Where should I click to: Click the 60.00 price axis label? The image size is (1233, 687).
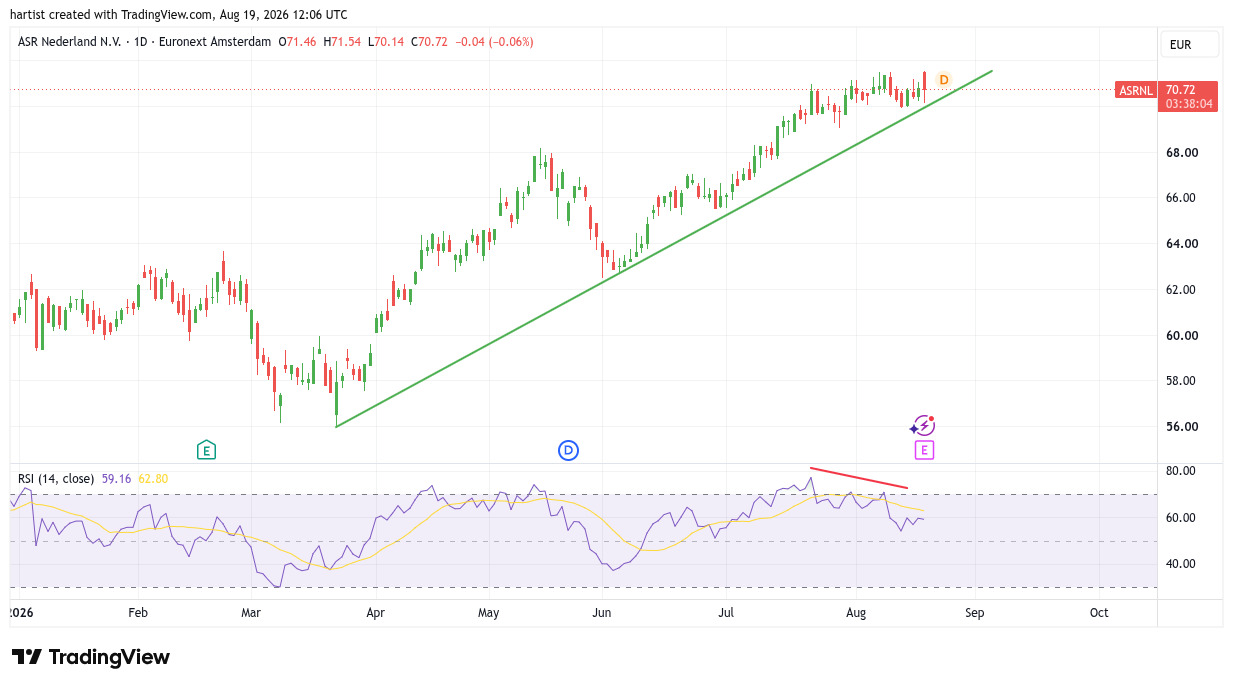1182,336
